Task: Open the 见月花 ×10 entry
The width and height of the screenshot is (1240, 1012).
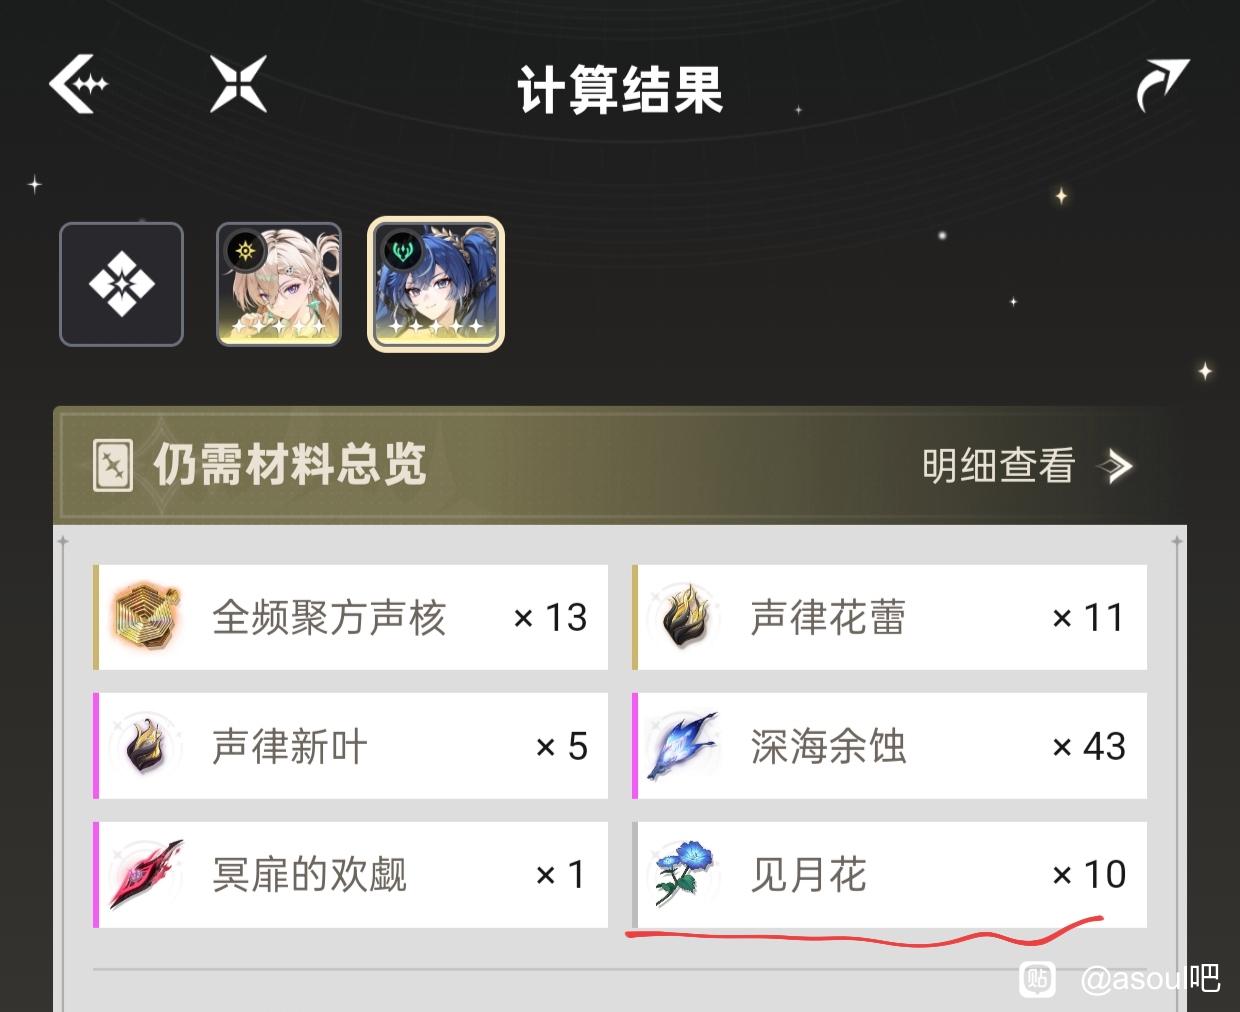Action: coord(890,874)
